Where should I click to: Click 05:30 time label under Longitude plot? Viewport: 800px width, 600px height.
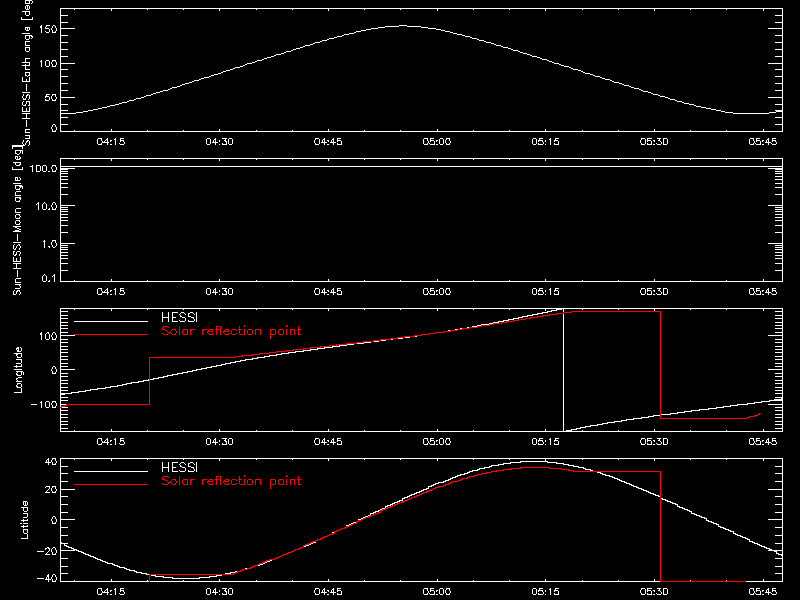click(x=654, y=442)
